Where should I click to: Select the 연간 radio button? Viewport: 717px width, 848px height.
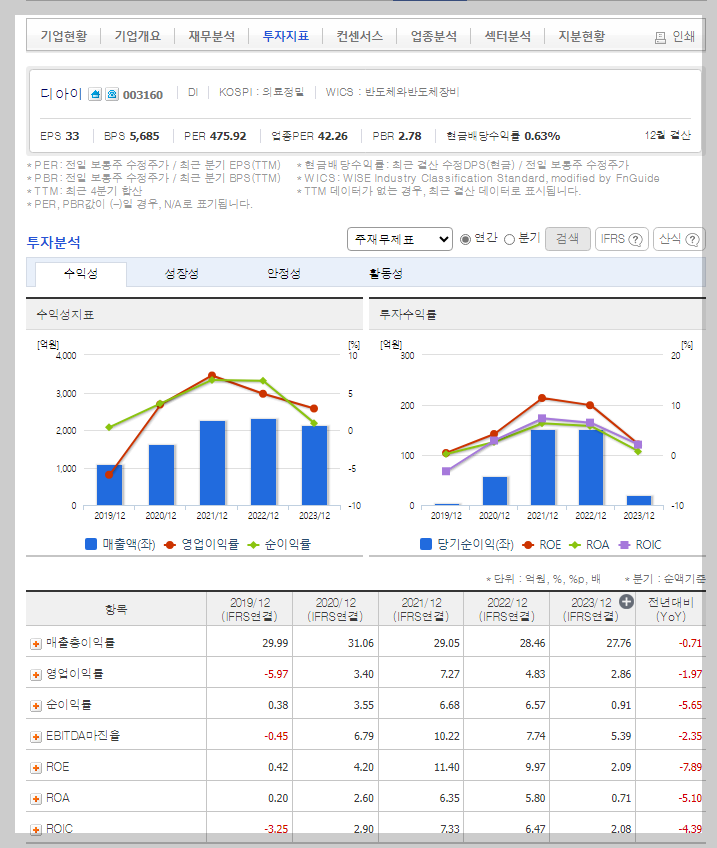465,239
